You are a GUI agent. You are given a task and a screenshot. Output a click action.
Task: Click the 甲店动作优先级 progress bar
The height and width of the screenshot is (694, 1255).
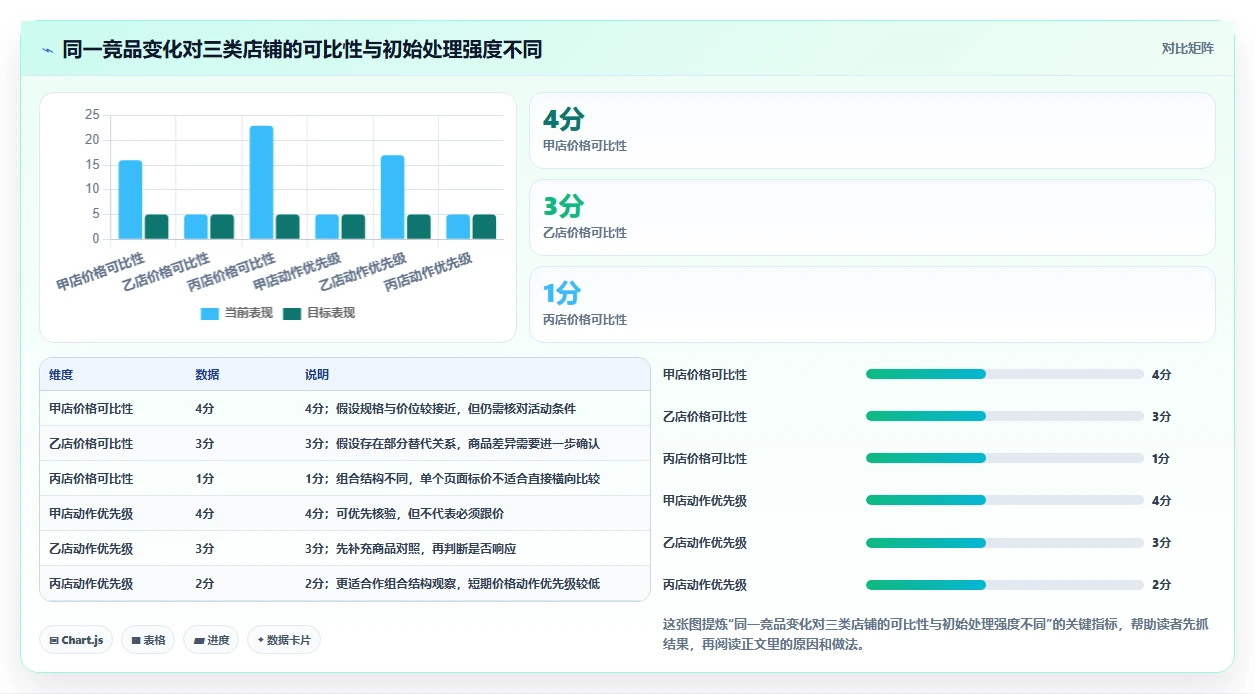tap(1004, 500)
